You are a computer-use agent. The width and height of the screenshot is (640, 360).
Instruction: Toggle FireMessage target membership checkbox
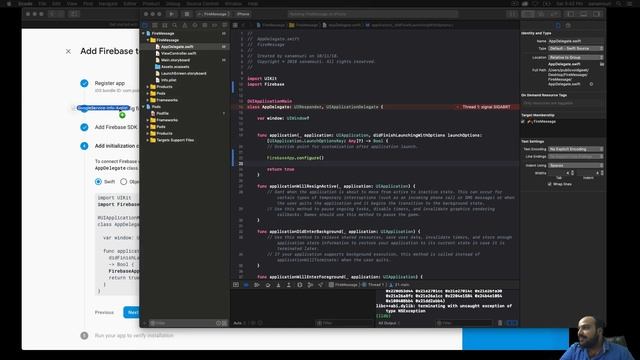tap(523, 122)
